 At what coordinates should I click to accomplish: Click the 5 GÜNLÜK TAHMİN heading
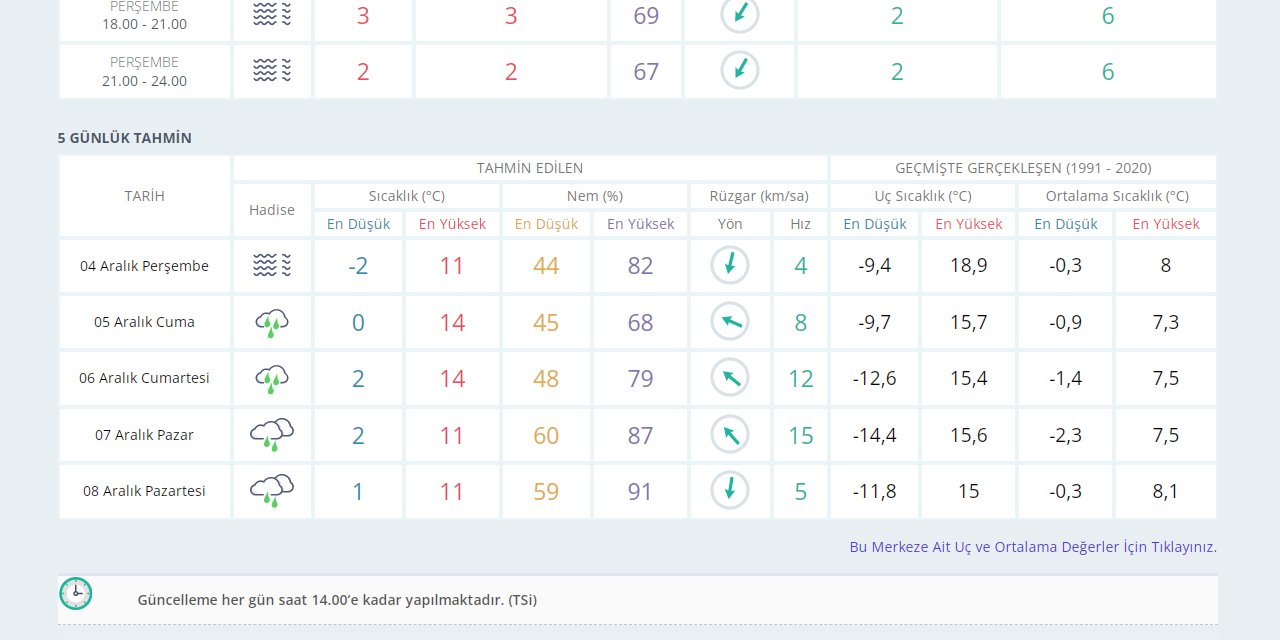click(x=125, y=138)
